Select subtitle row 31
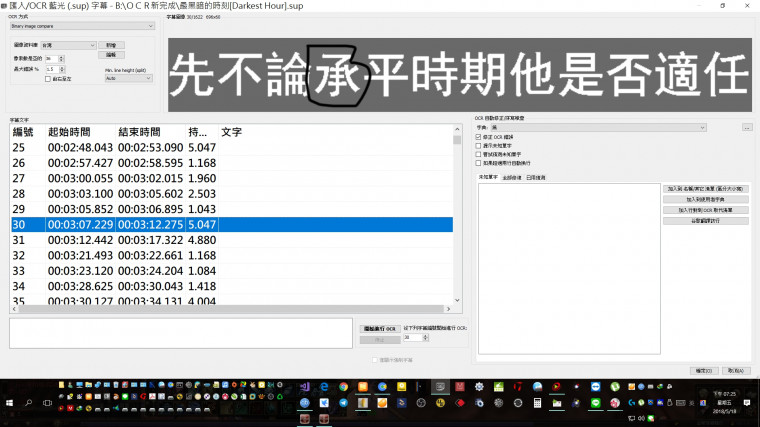The image size is (760, 427). point(232,240)
